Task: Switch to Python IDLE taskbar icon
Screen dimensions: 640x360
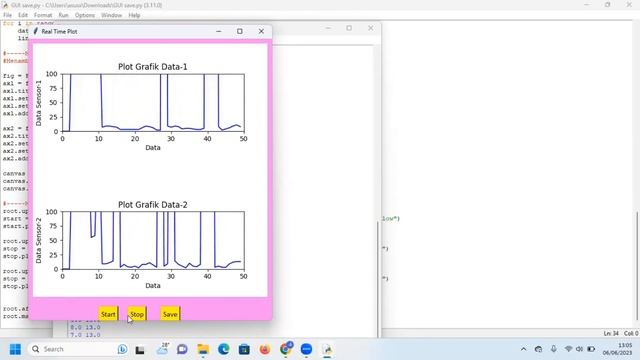Action: (x=327, y=349)
